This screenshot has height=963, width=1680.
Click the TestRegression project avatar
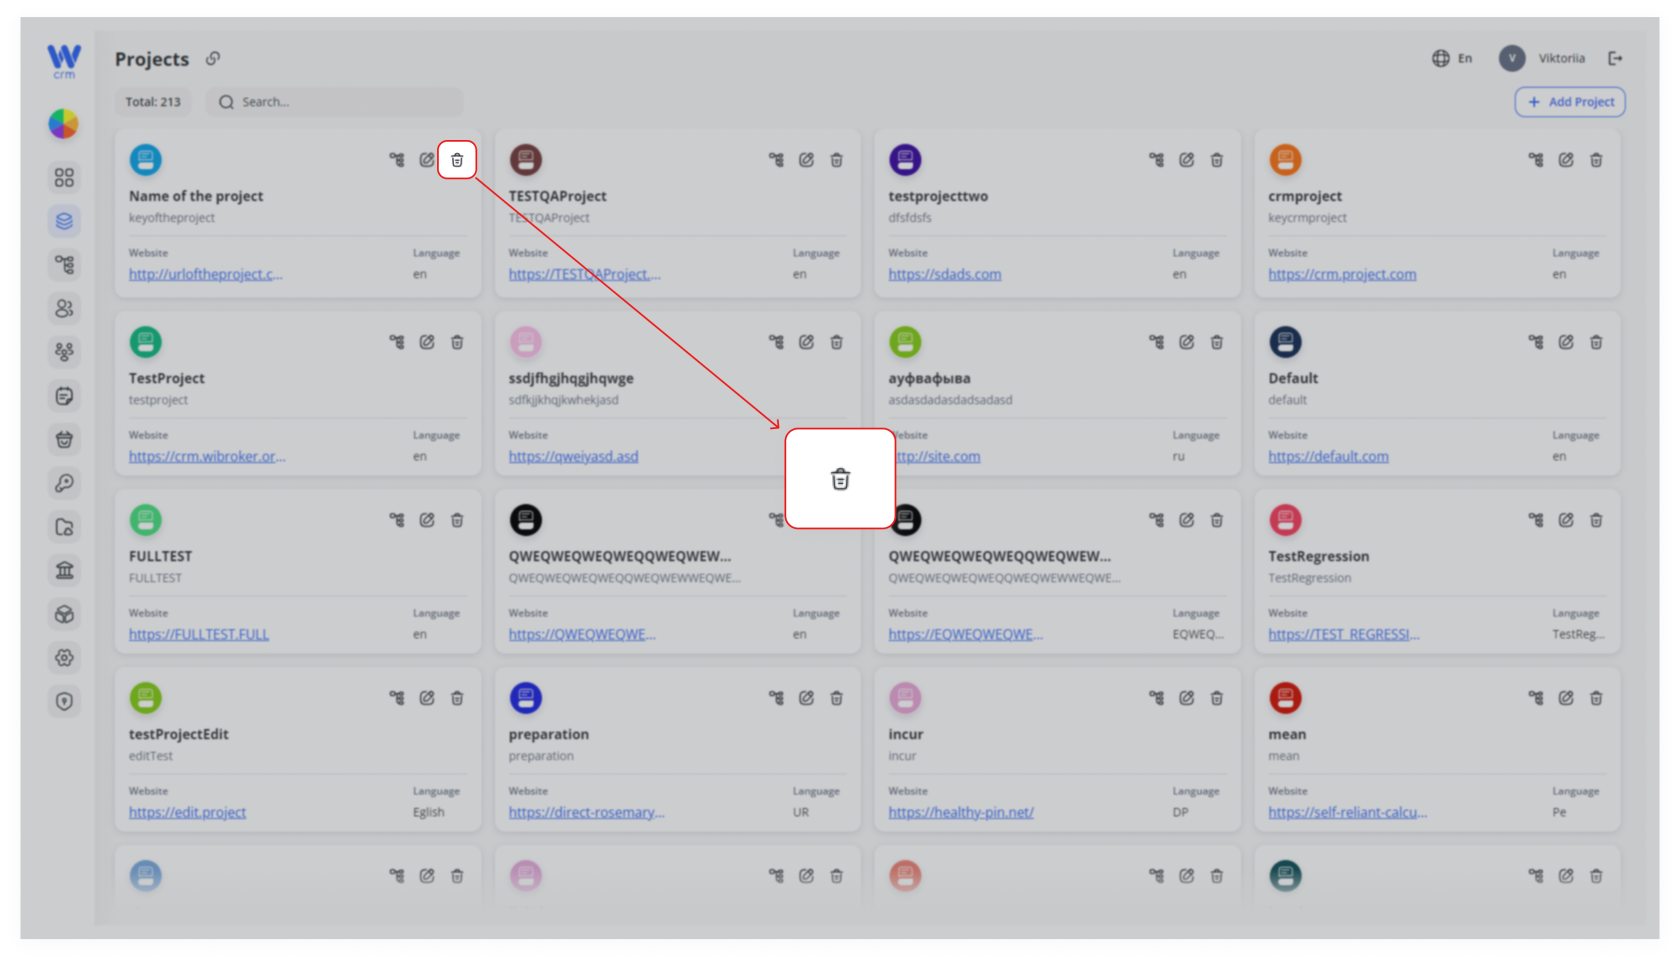pos(1285,520)
